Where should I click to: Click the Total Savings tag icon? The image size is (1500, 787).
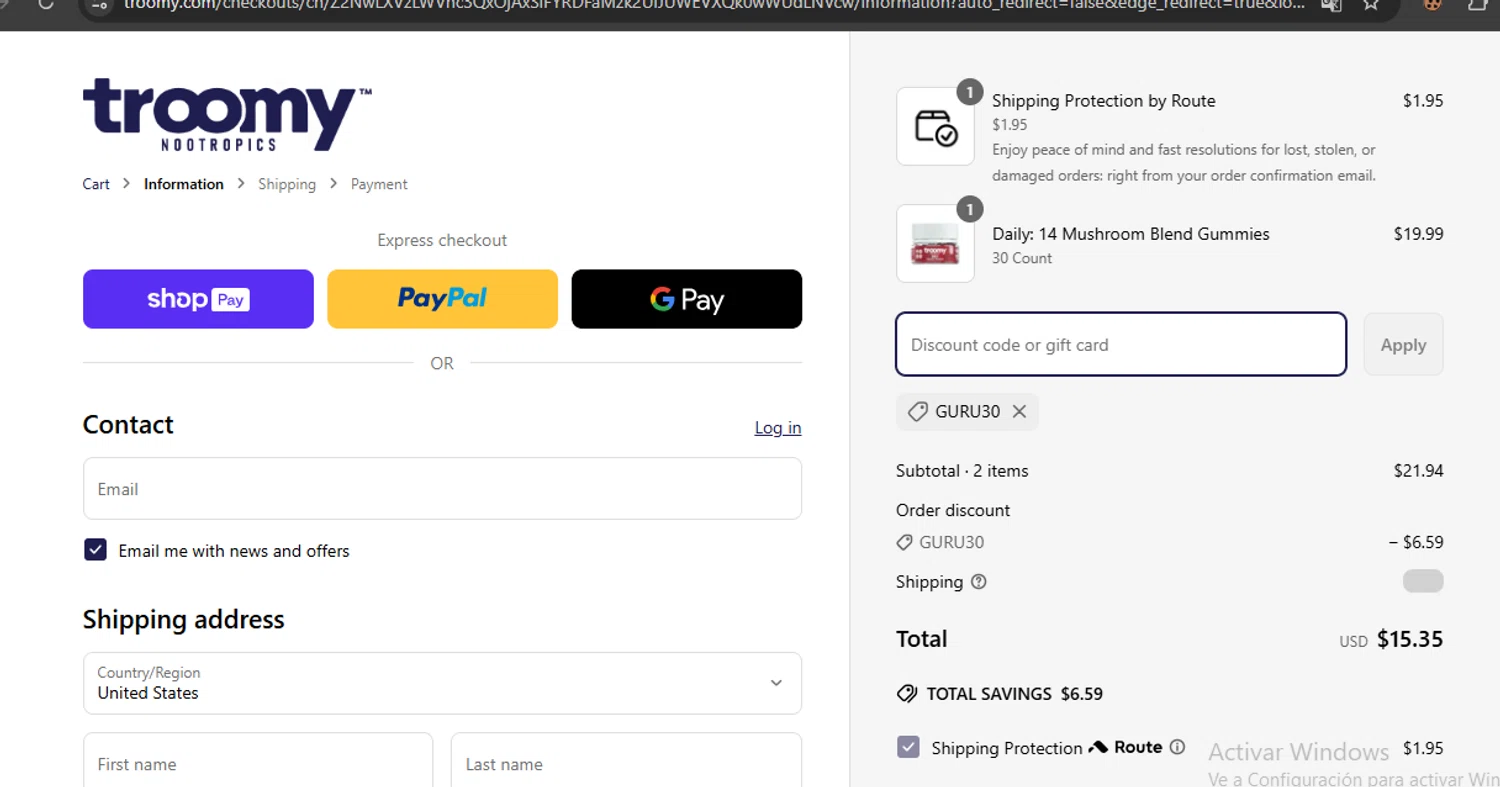click(907, 693)
